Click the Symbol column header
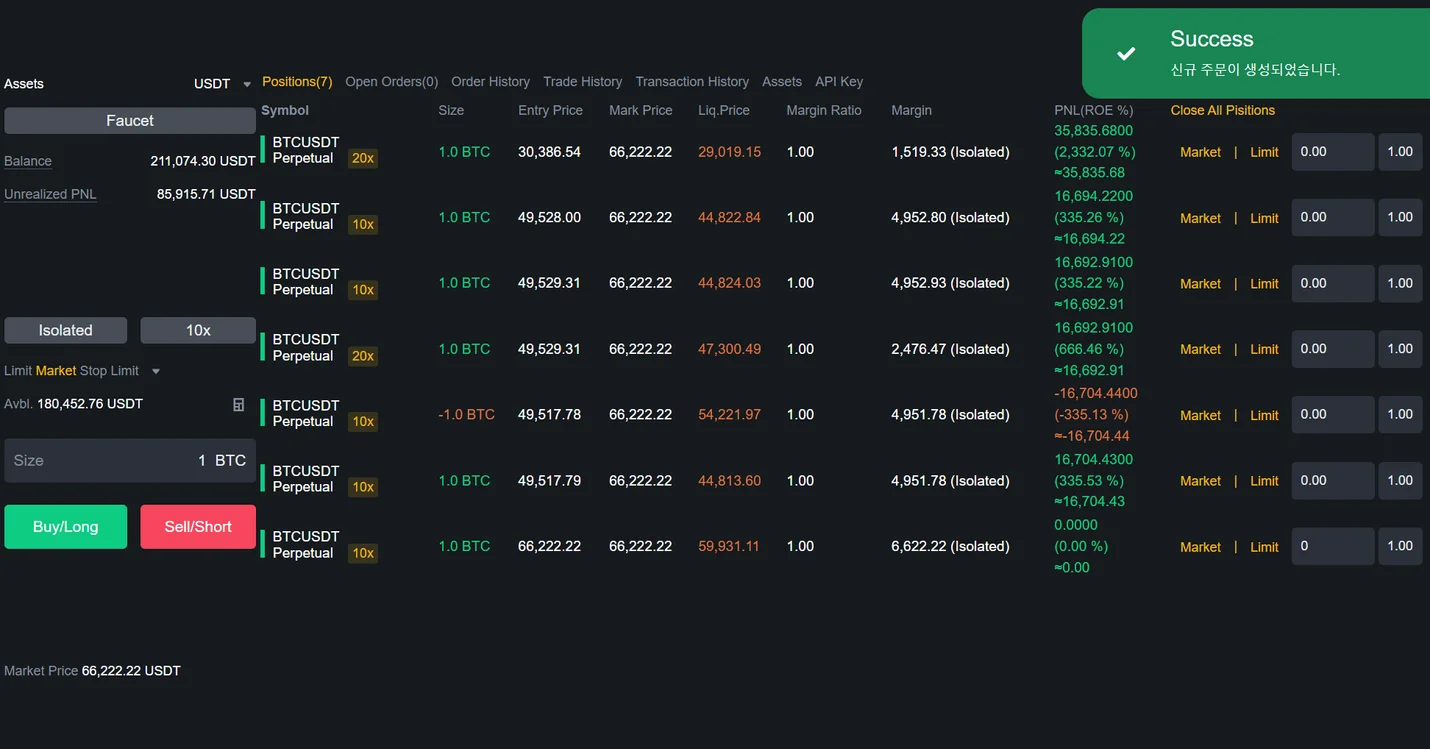The height and width of the screenshot is (749, 1430). click(285, 110)
